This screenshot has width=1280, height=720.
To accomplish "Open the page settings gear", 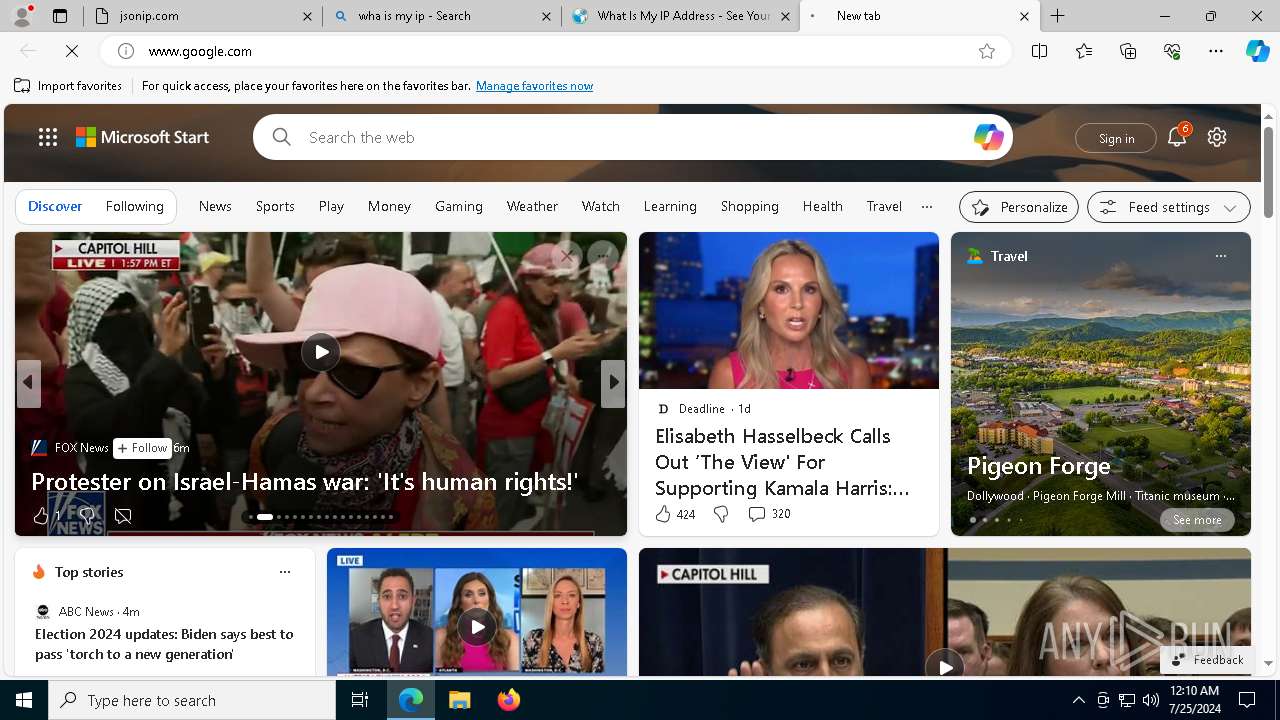I will click(x=1217, y=137).
